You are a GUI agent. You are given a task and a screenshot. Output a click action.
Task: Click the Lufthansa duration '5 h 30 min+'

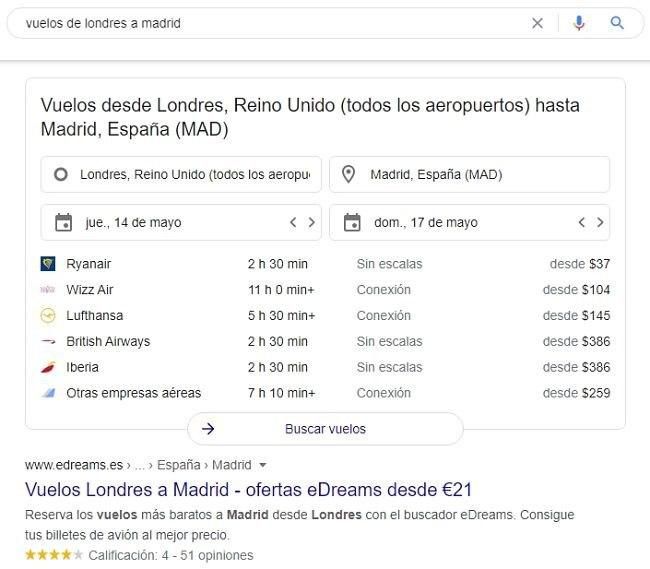pyautogui.click(x=281, y=316)
